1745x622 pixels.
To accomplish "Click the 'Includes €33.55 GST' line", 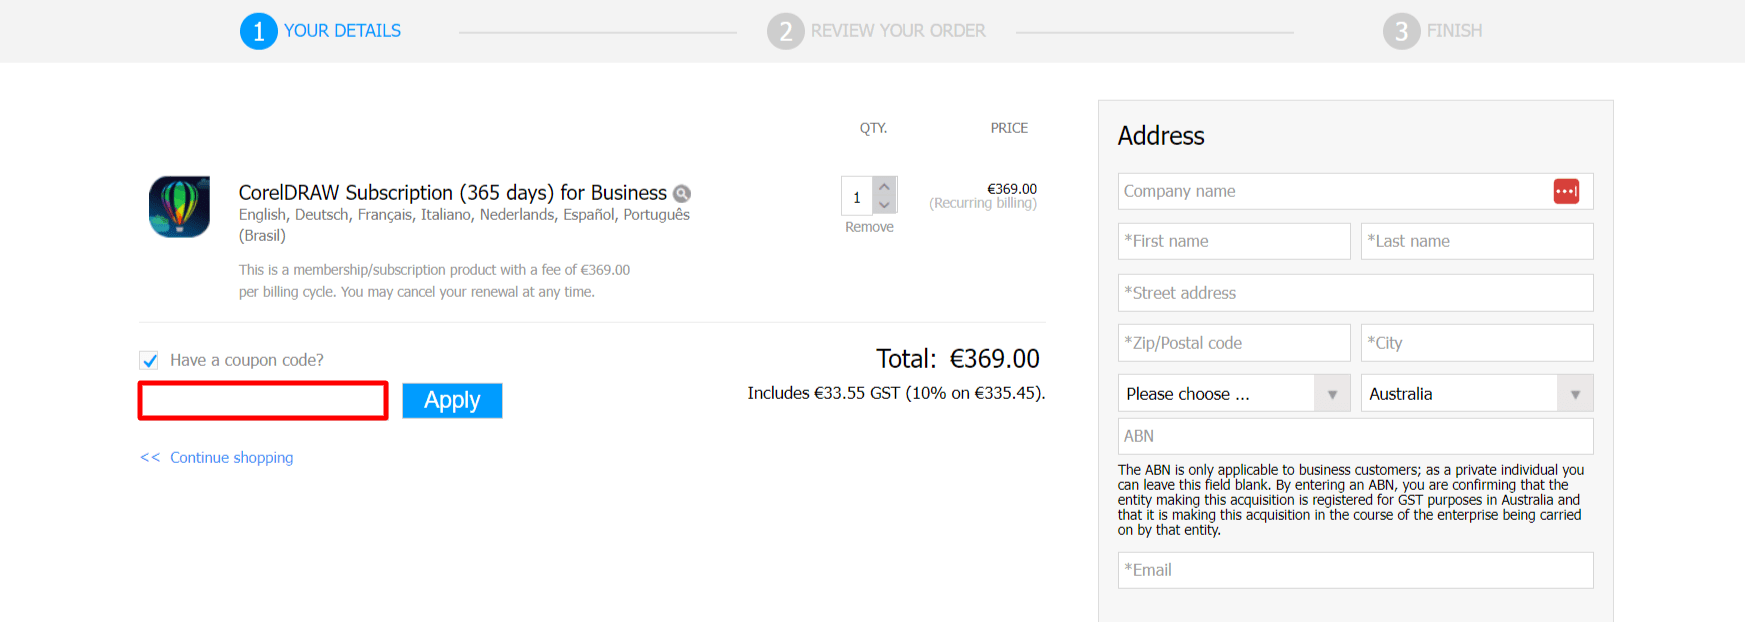I will coord(896,393).
